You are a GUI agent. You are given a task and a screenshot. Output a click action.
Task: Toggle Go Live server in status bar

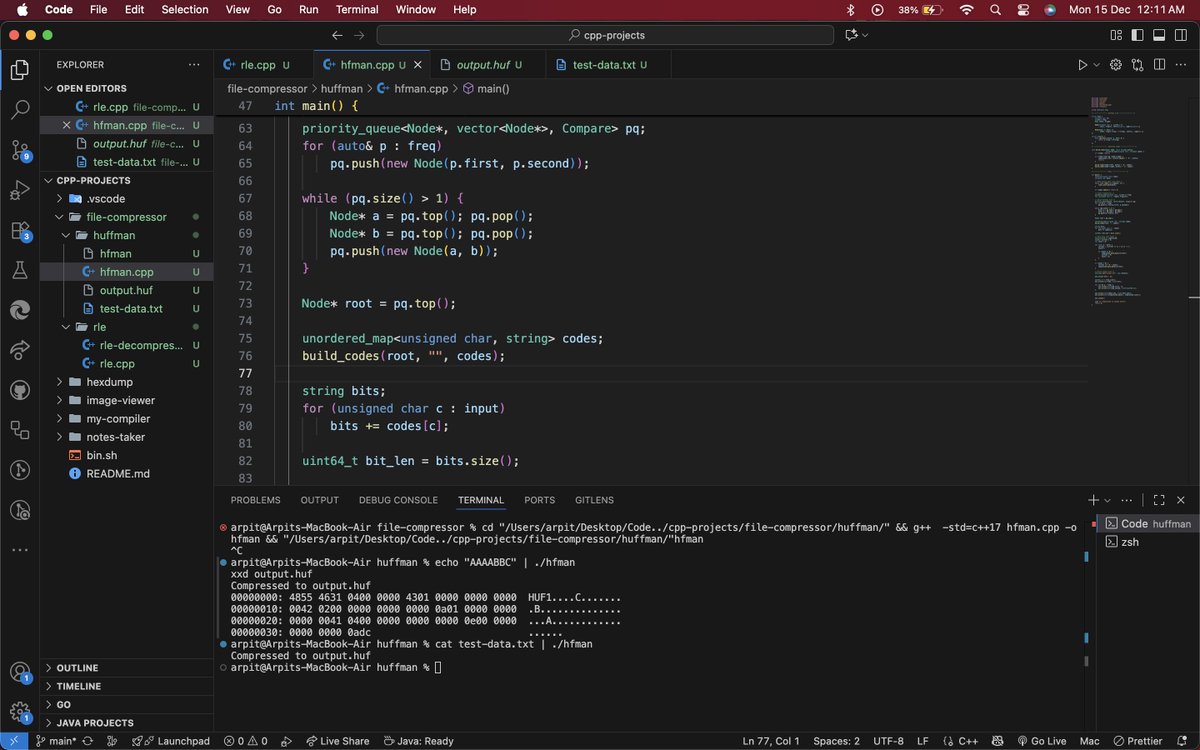[x=1041, y=741]
